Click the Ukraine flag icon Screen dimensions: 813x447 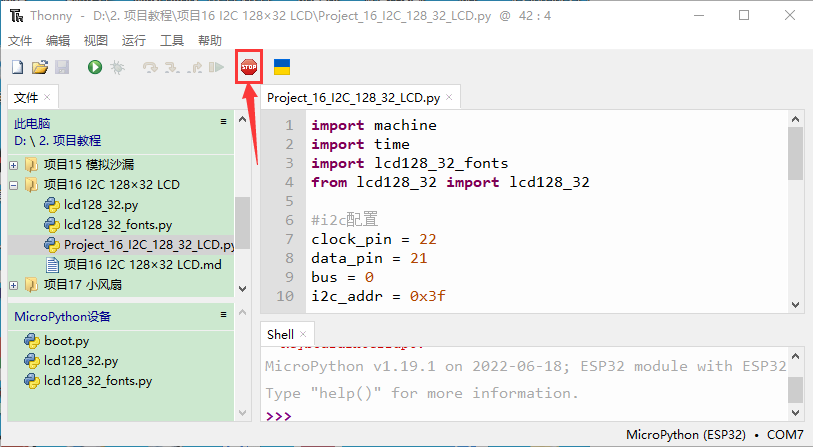click(x=282, y=67)
